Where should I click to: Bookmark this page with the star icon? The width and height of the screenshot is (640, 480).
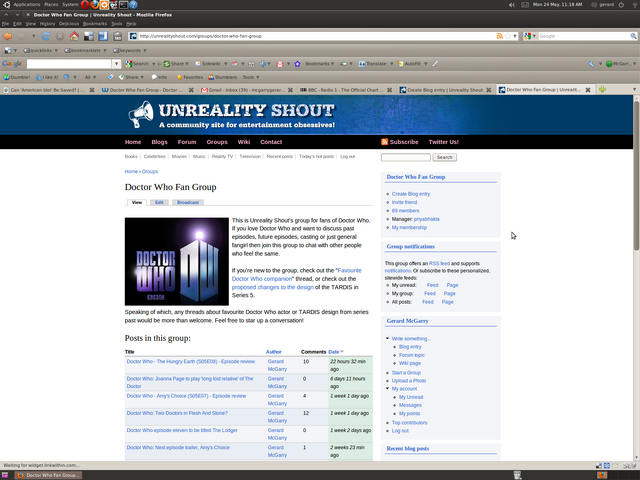[x=507, y=36]
